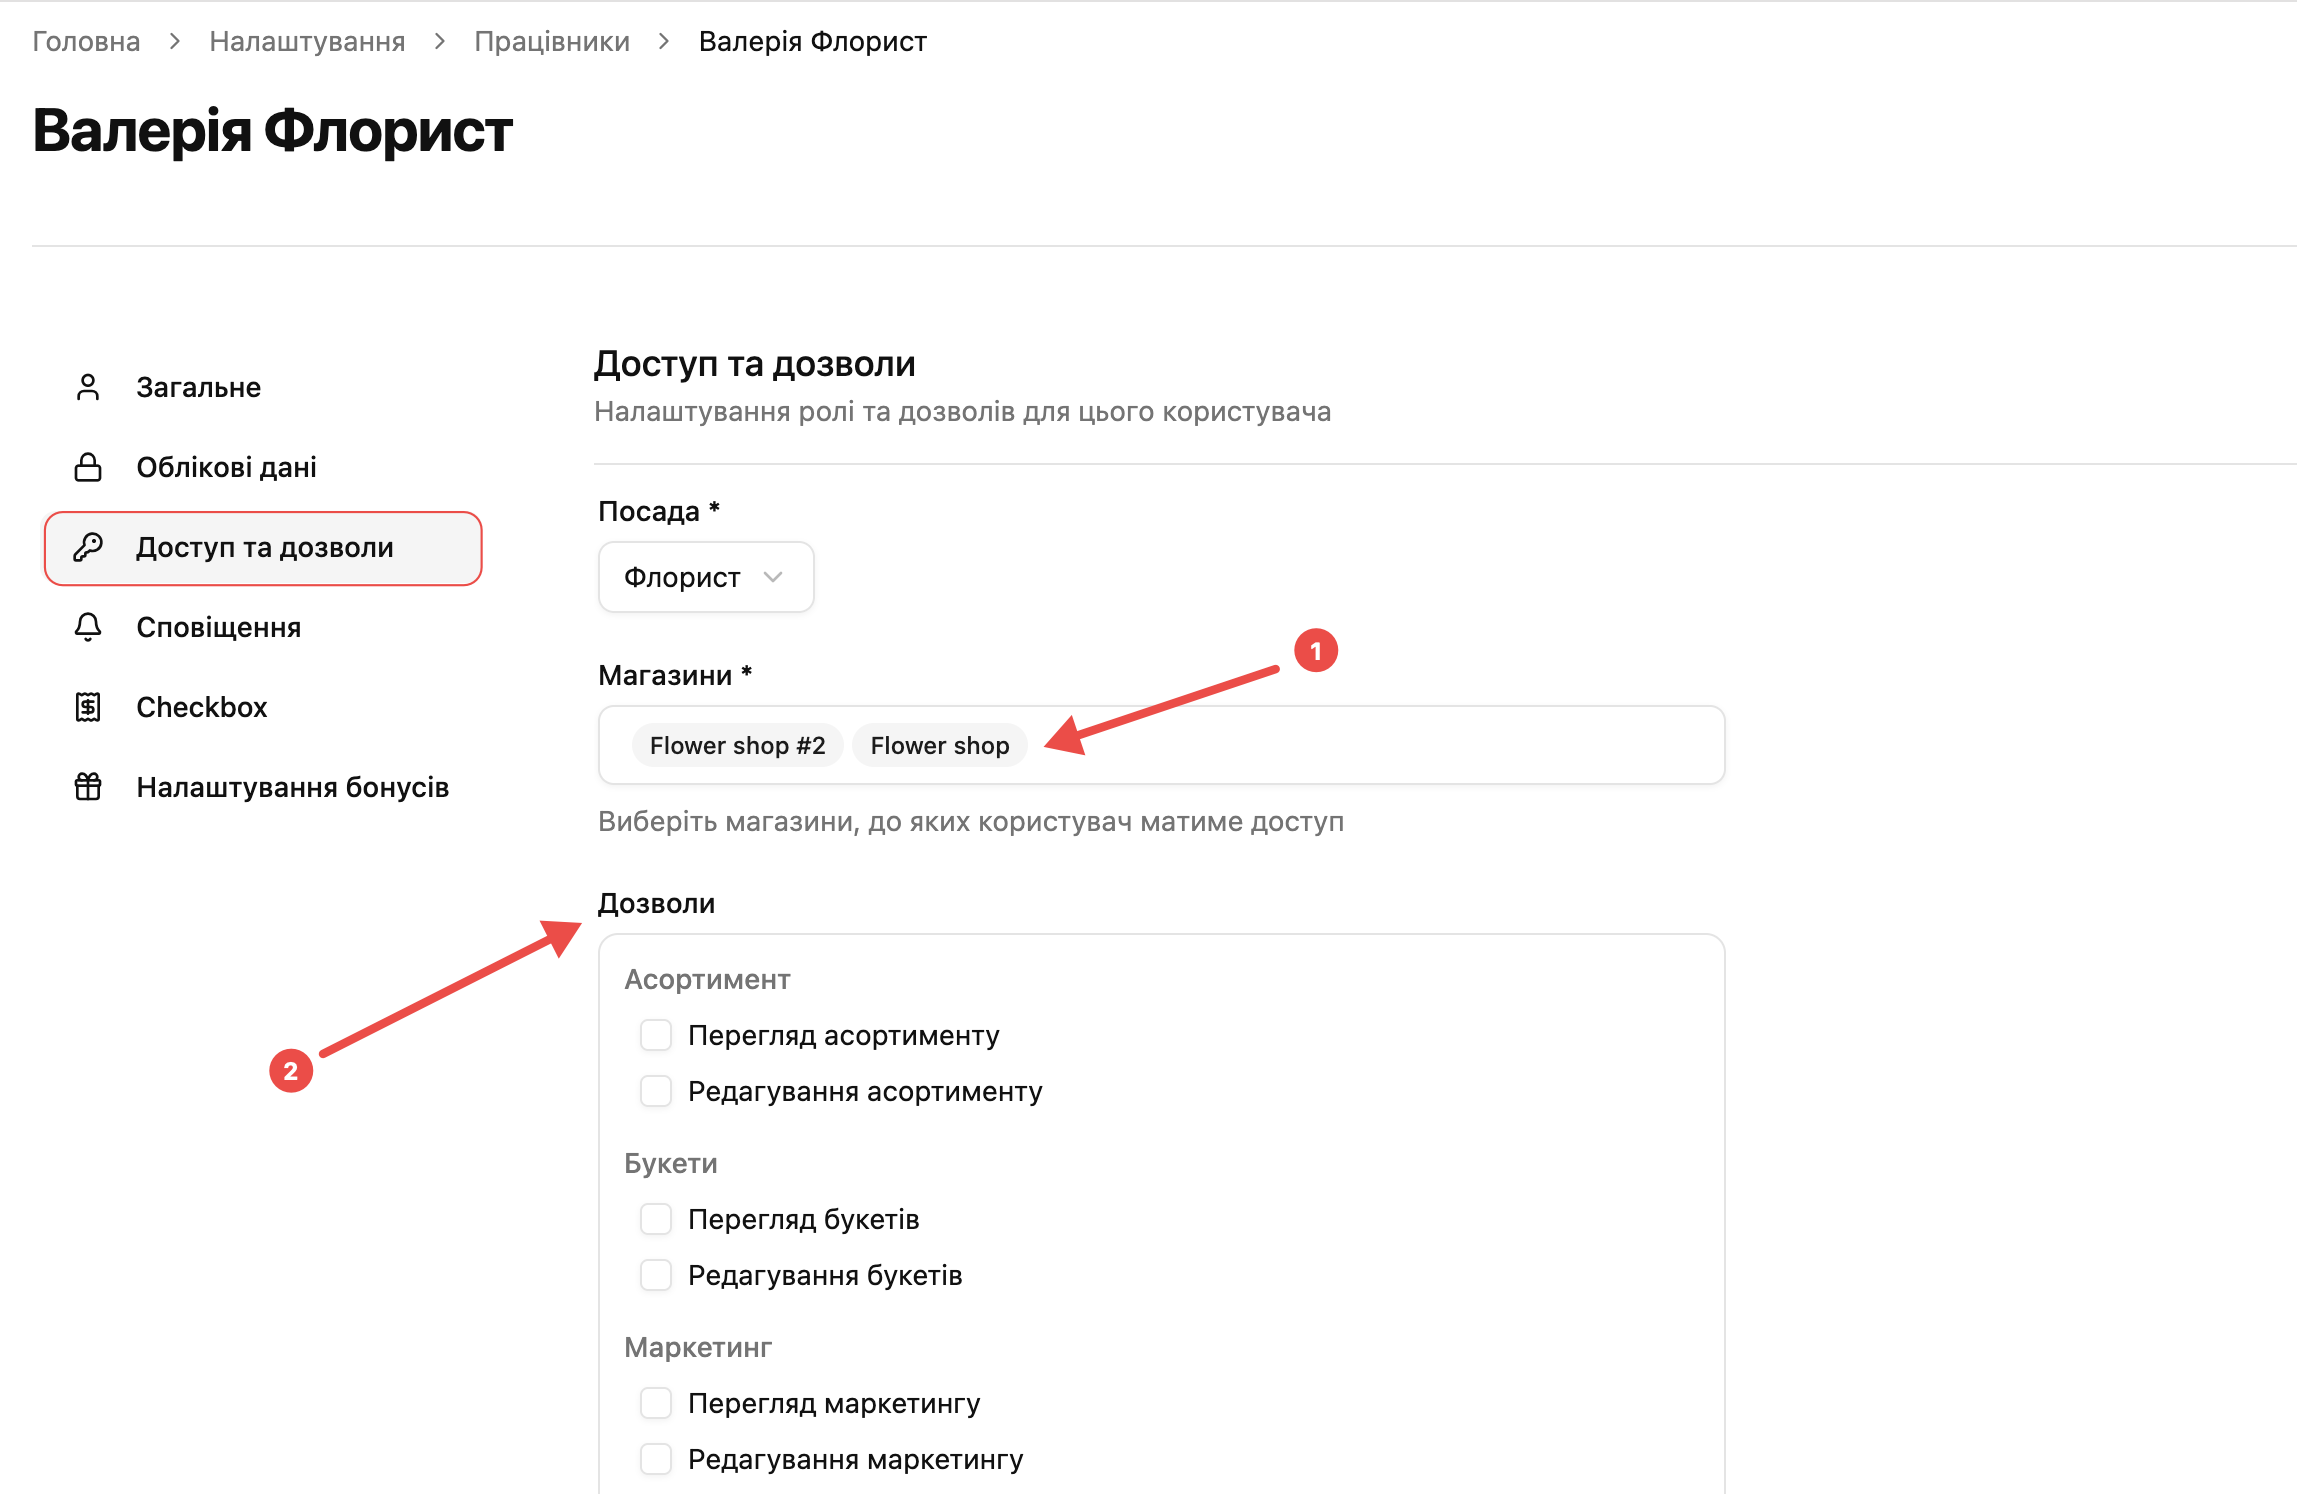Click the gift icon for Налаштування бонусів
Viewport: 2297px width, 1494px height.
(x=88, y=787)
